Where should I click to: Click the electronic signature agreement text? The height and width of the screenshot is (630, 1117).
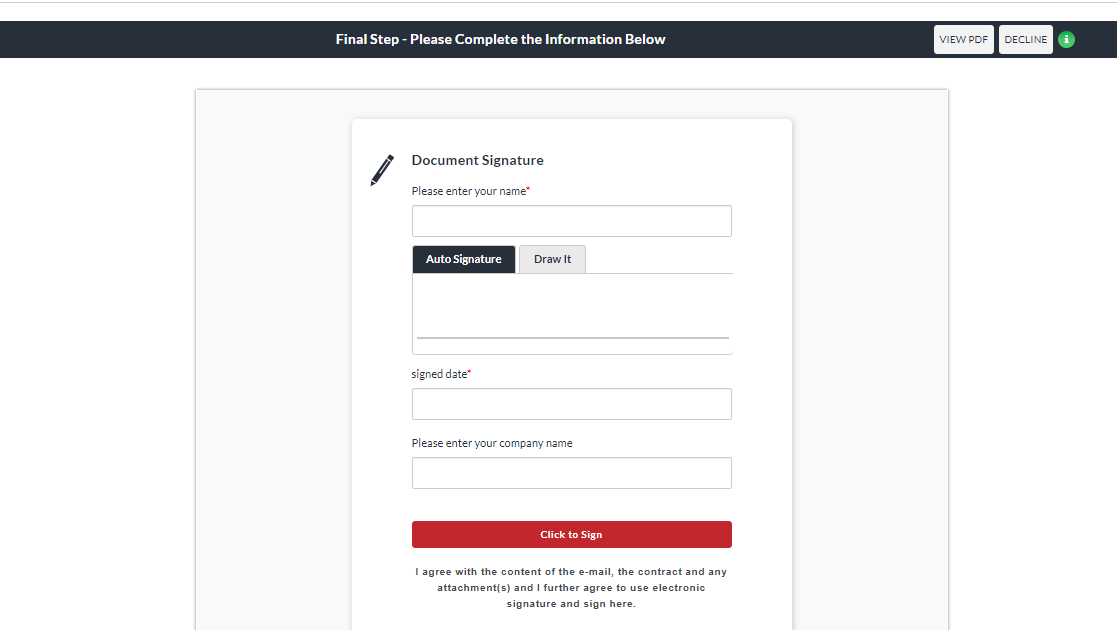(571, 588)
